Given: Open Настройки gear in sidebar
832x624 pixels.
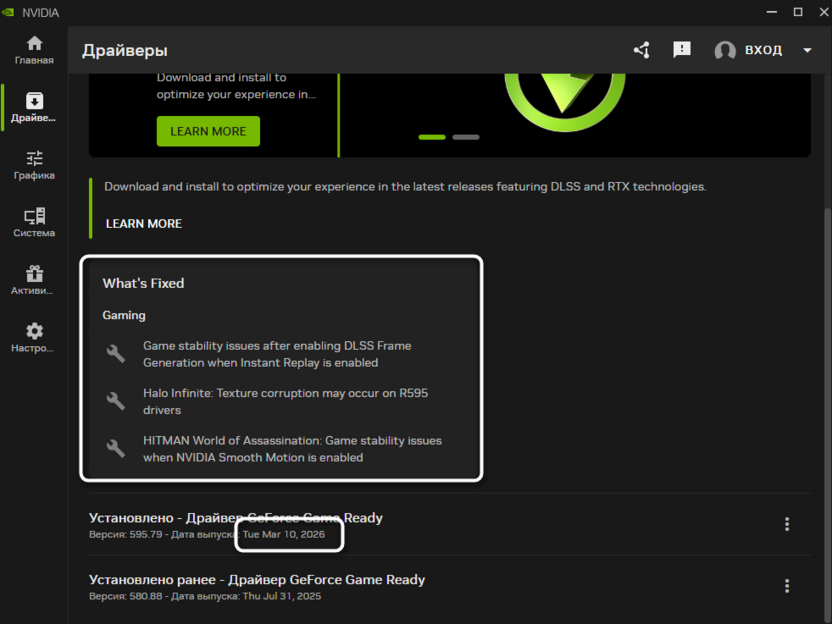Looking at the screenshot, I should pos(34,337).
